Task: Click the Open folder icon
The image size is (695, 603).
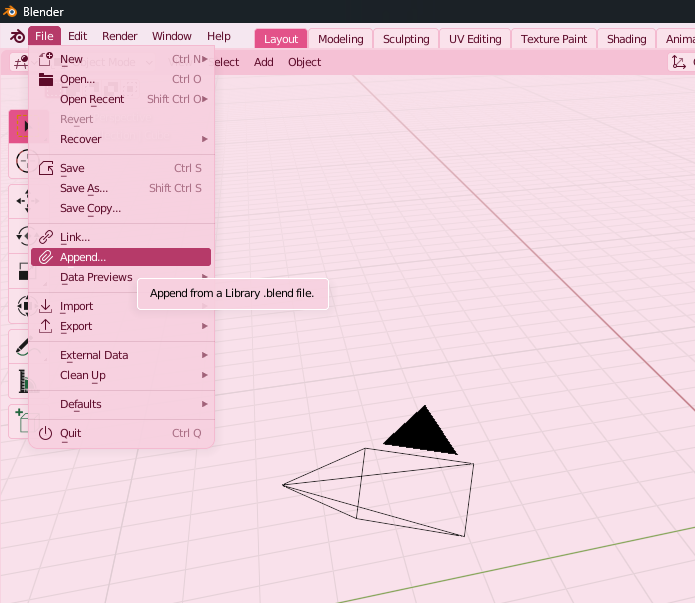Action: (x=46, y=79)
